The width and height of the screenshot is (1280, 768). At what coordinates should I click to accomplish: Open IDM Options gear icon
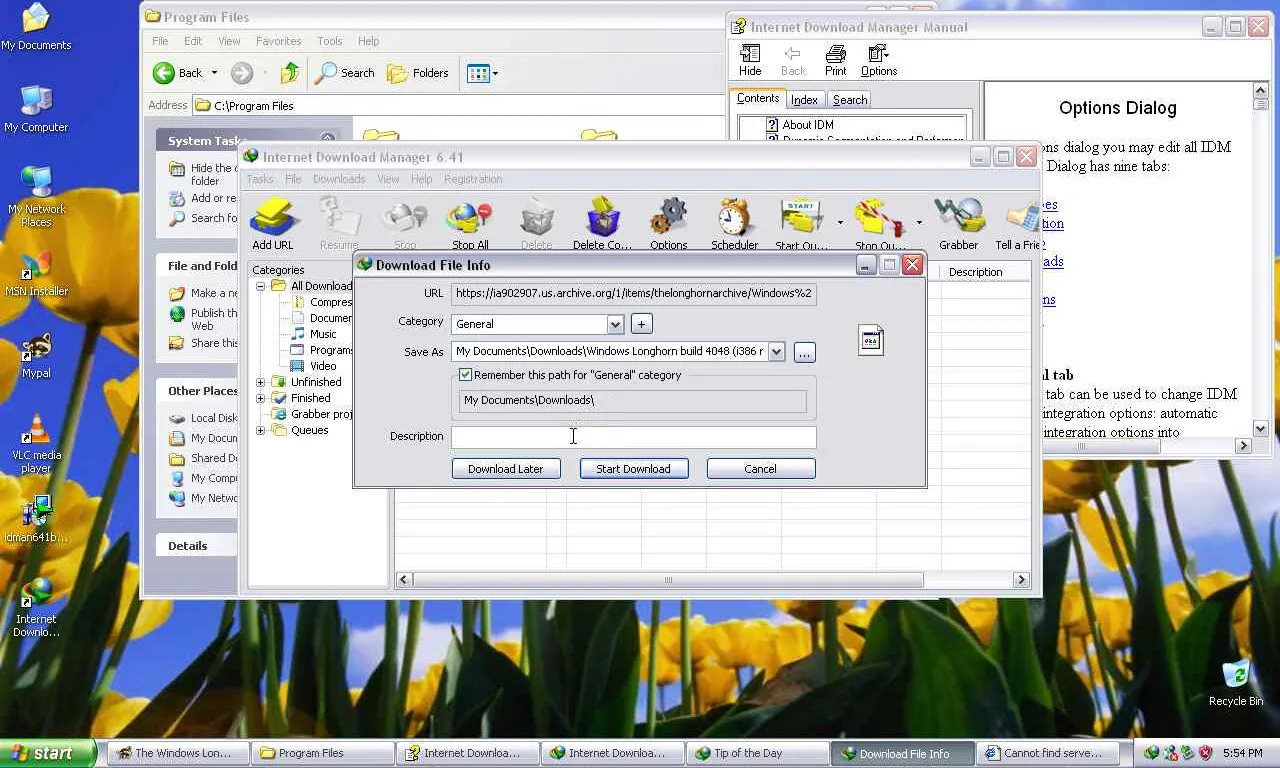(668, 222)
